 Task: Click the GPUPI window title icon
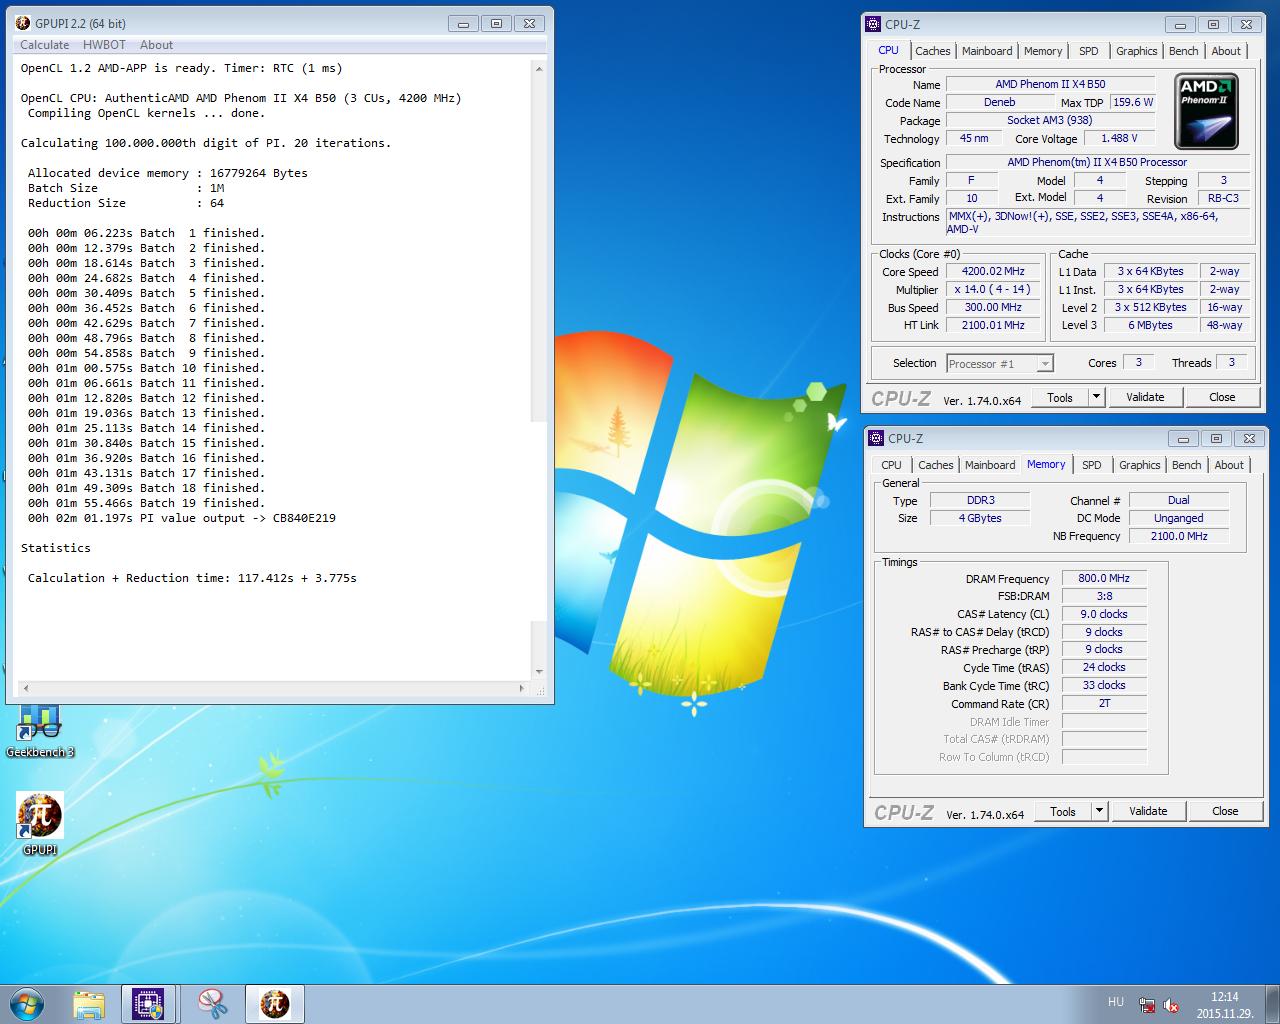(x=23, y=23)
